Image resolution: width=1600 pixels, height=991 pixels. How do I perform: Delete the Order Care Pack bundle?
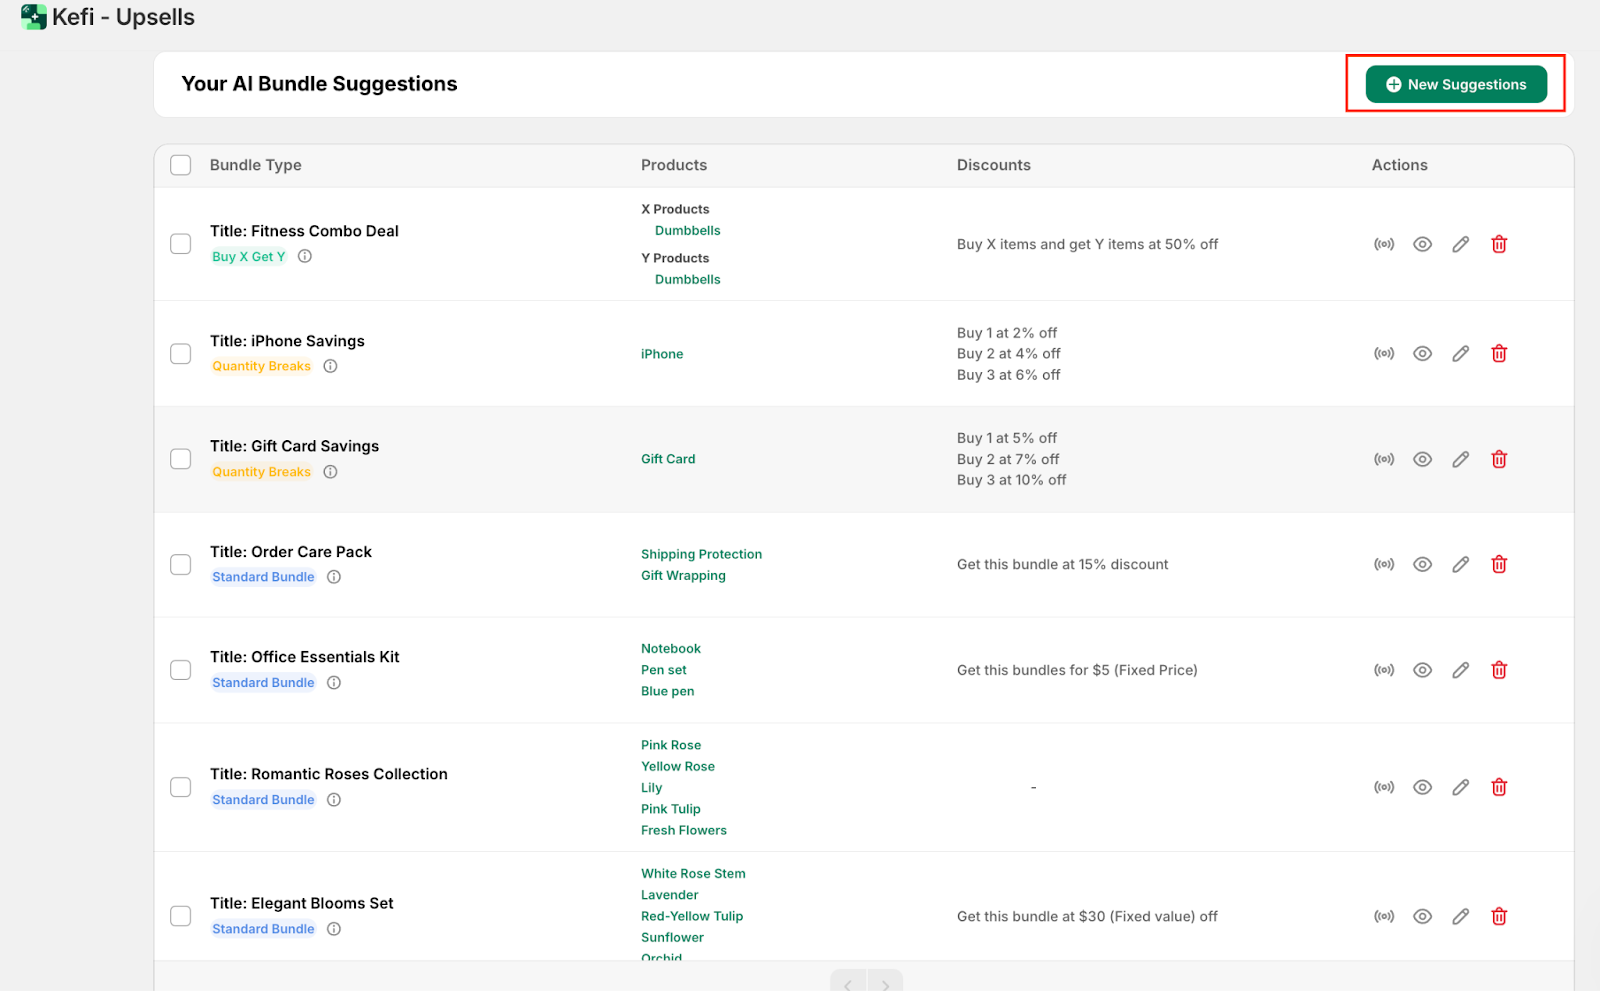point(1499,565)
